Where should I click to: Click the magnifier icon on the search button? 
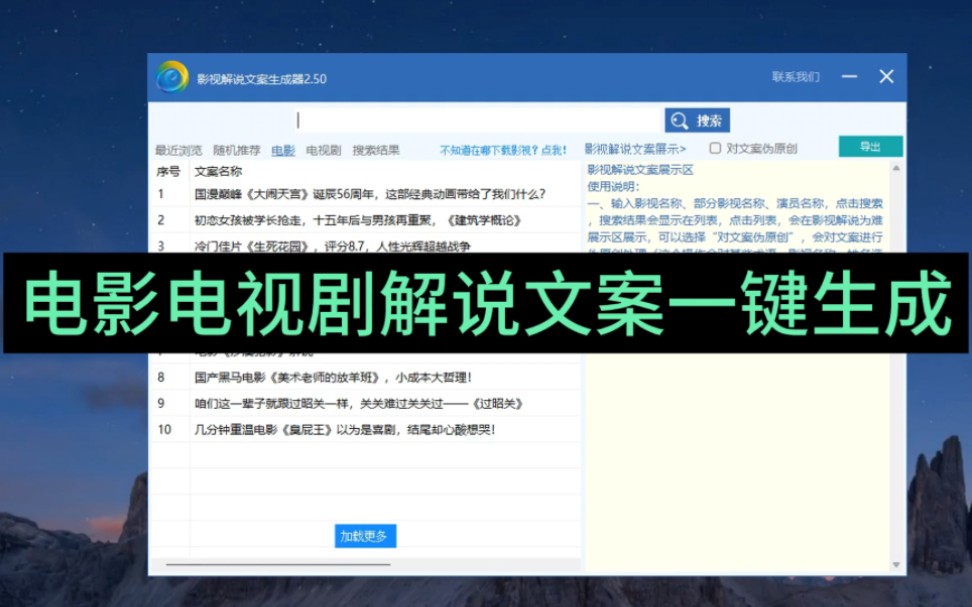click(678, 119)
